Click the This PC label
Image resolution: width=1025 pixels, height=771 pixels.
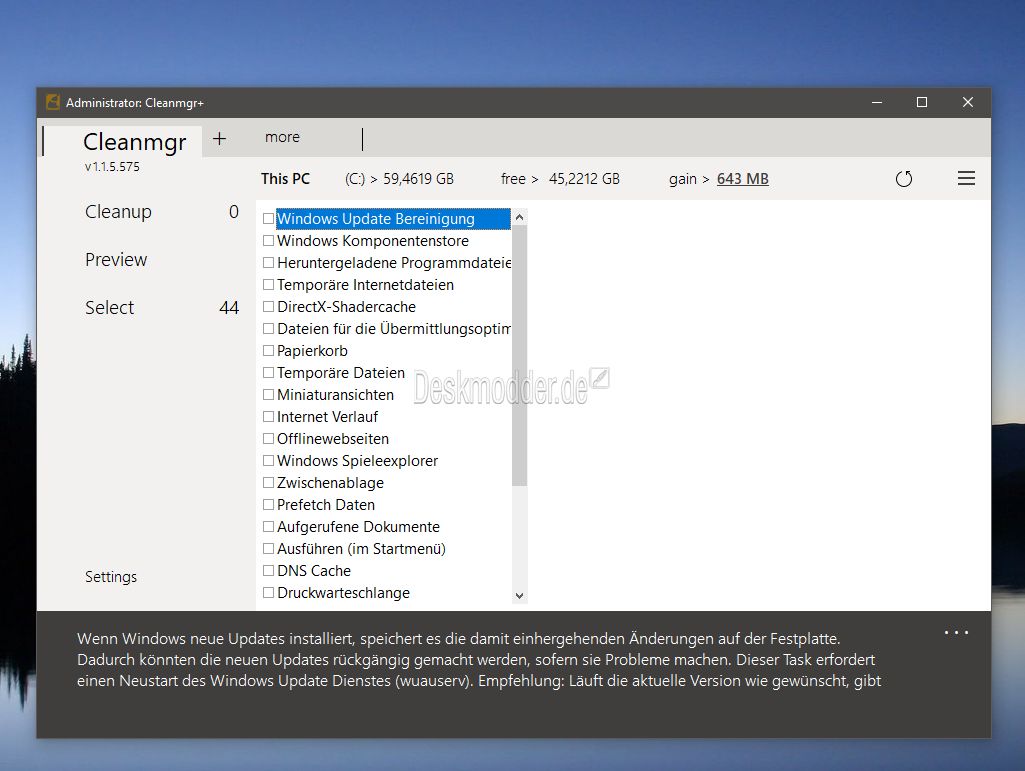point(285,179)
